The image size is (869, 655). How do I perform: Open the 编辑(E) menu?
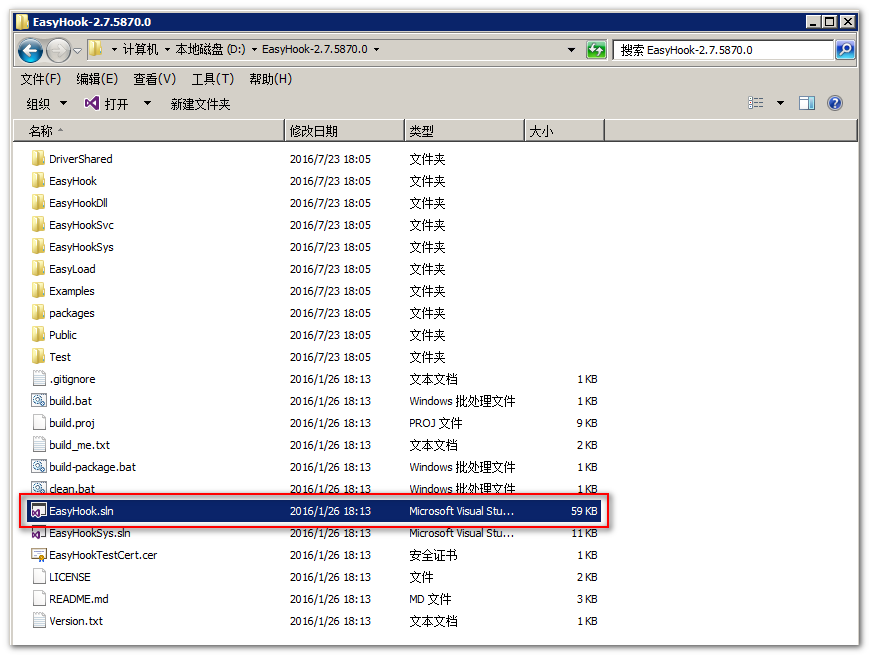click(97, 79)
